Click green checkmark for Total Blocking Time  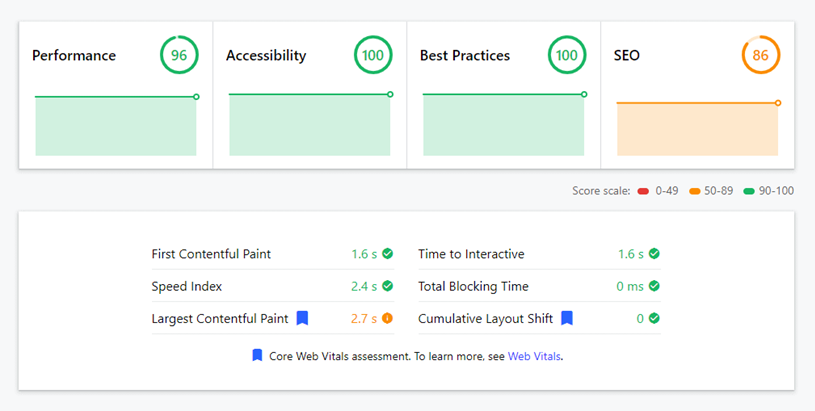[x=654, y=286]
